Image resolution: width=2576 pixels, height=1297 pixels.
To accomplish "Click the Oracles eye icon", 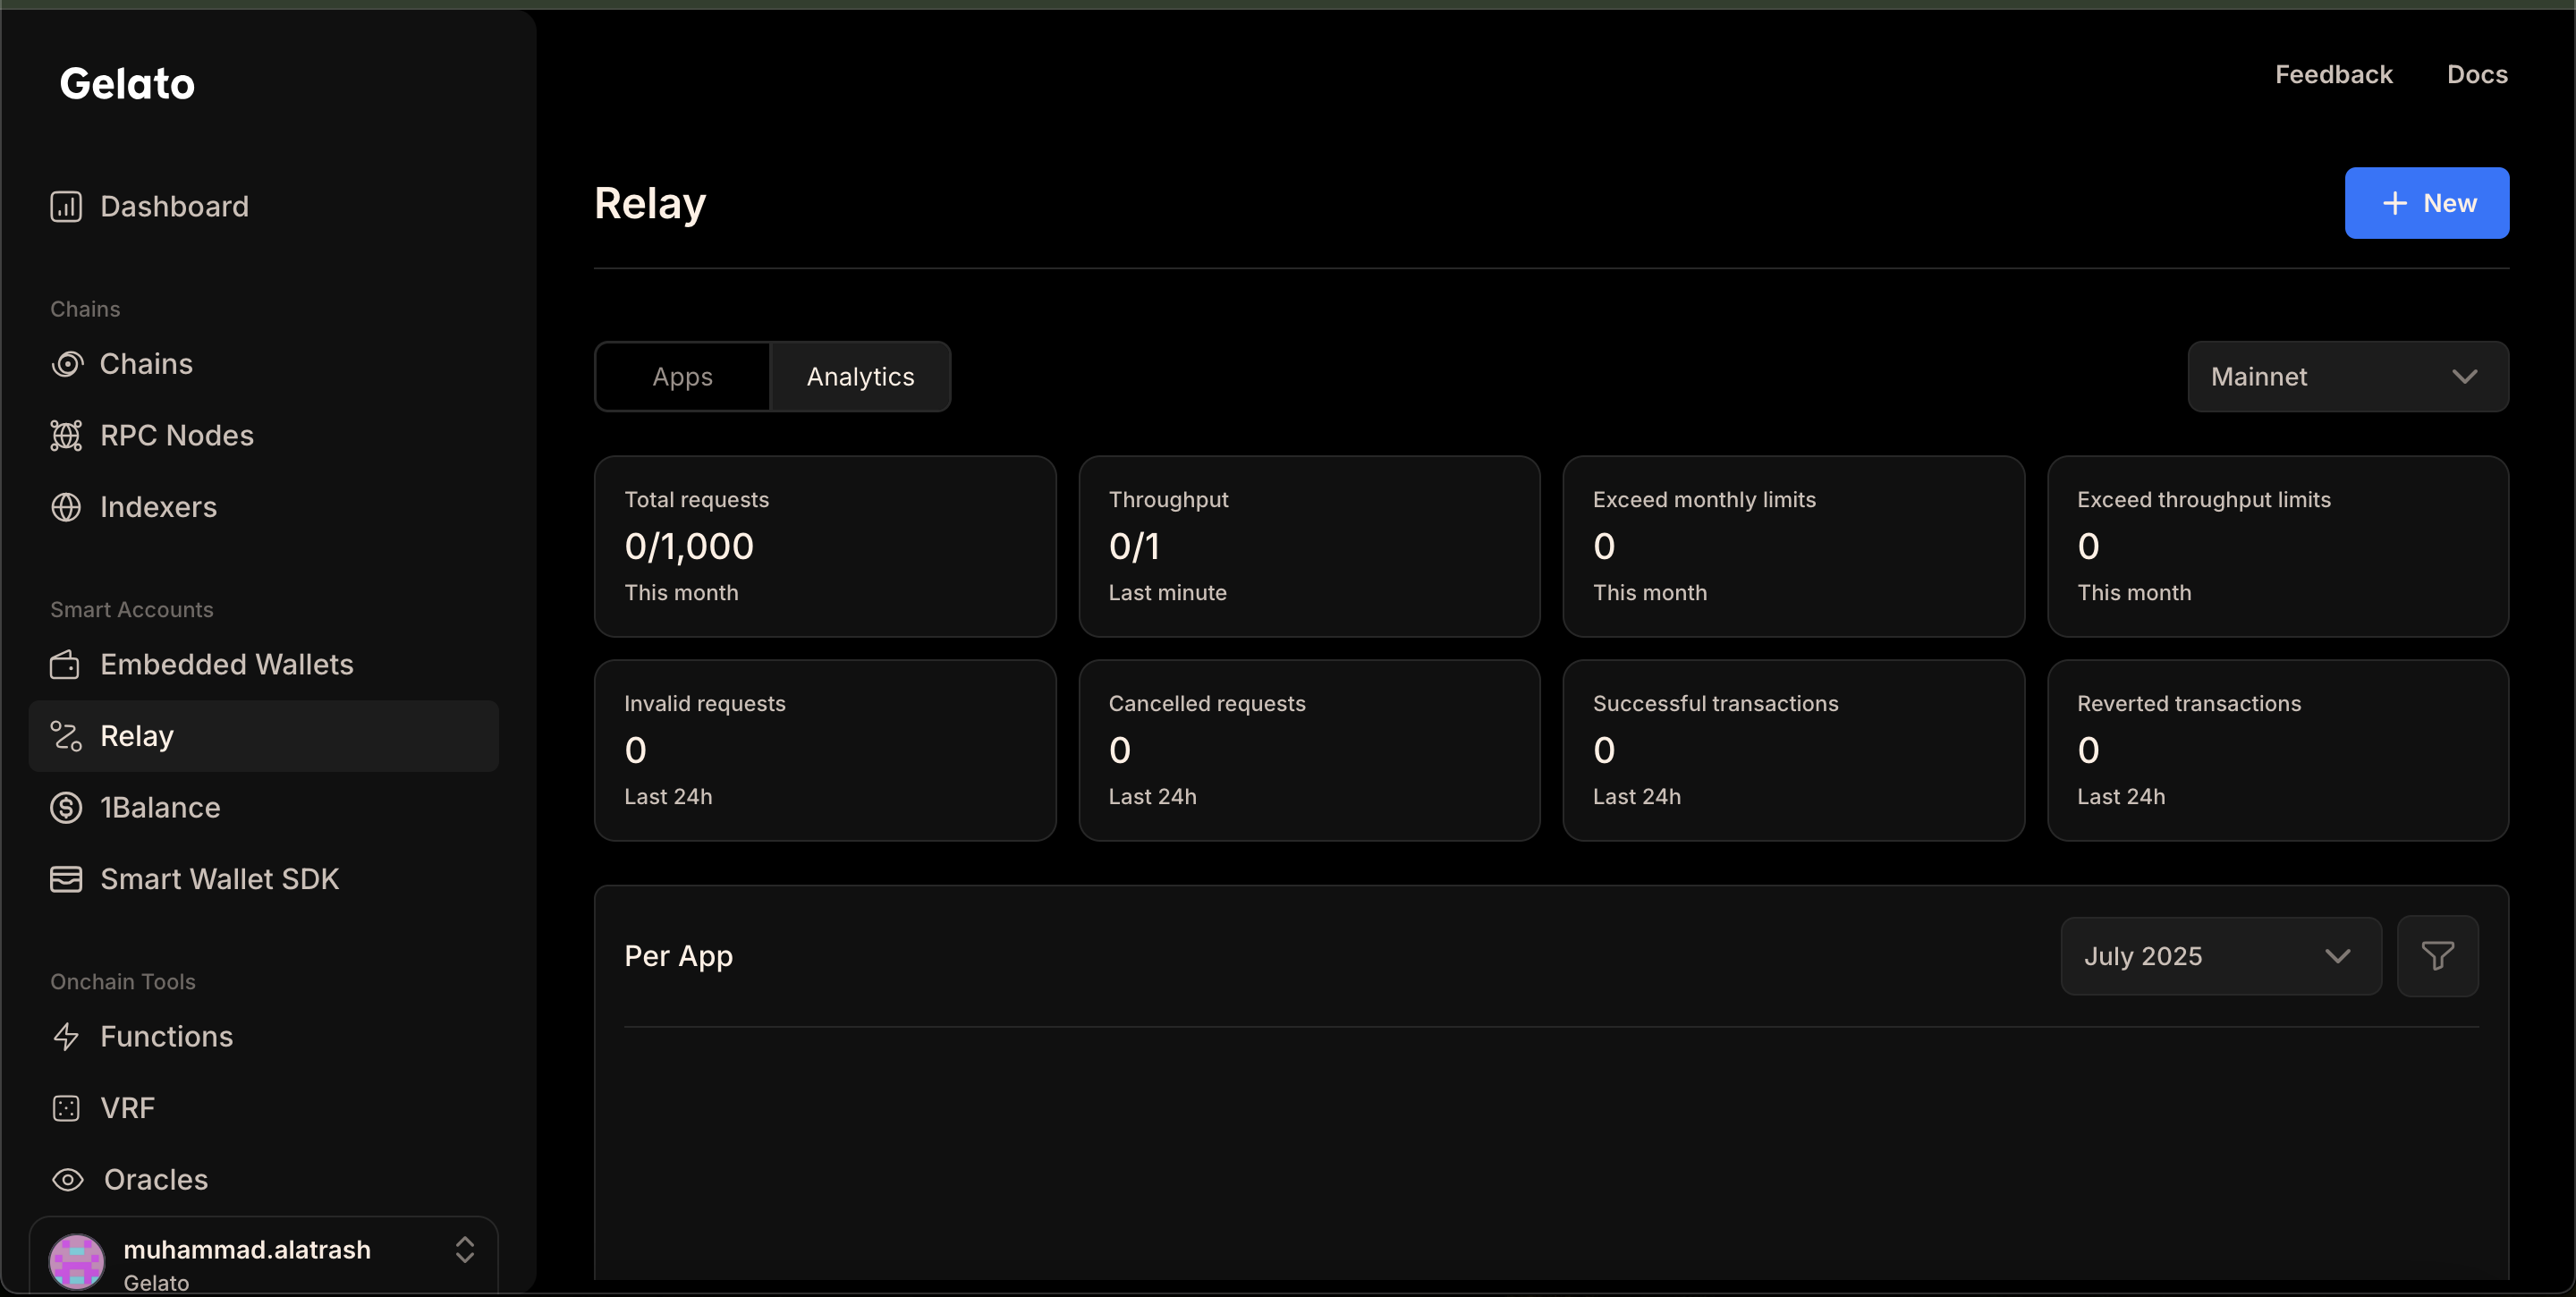I will 67,1180.
